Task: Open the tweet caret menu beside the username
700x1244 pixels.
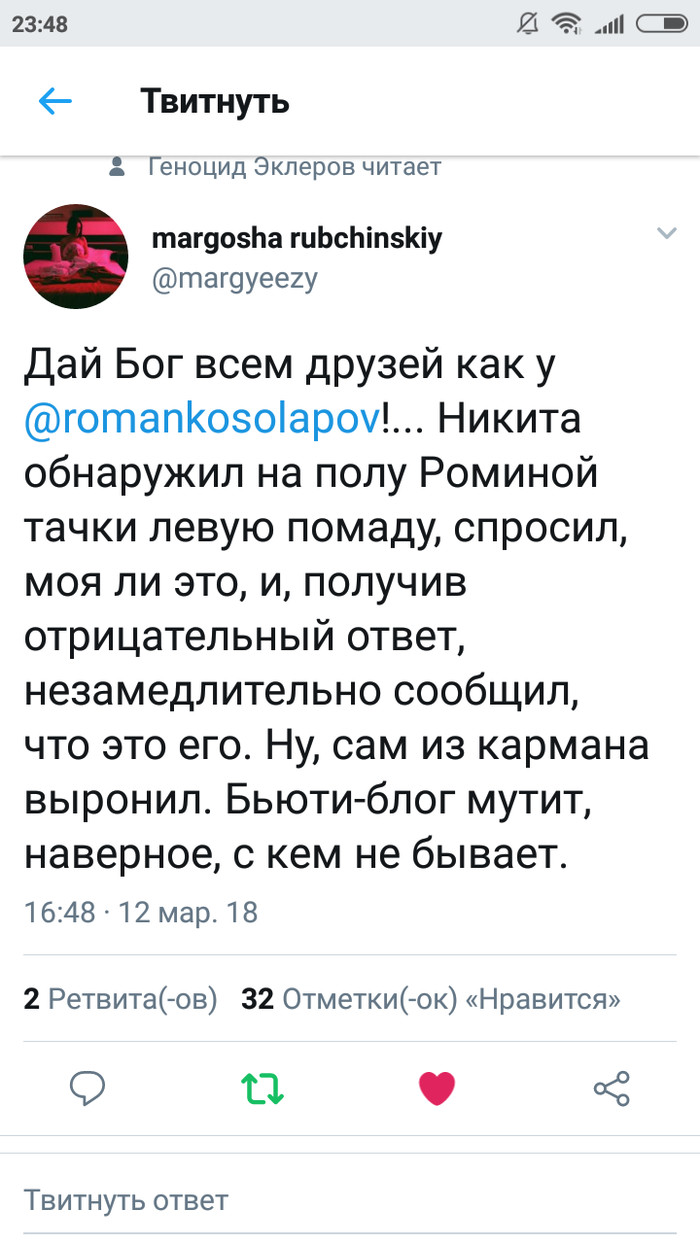Action: (x=667, y=233)
